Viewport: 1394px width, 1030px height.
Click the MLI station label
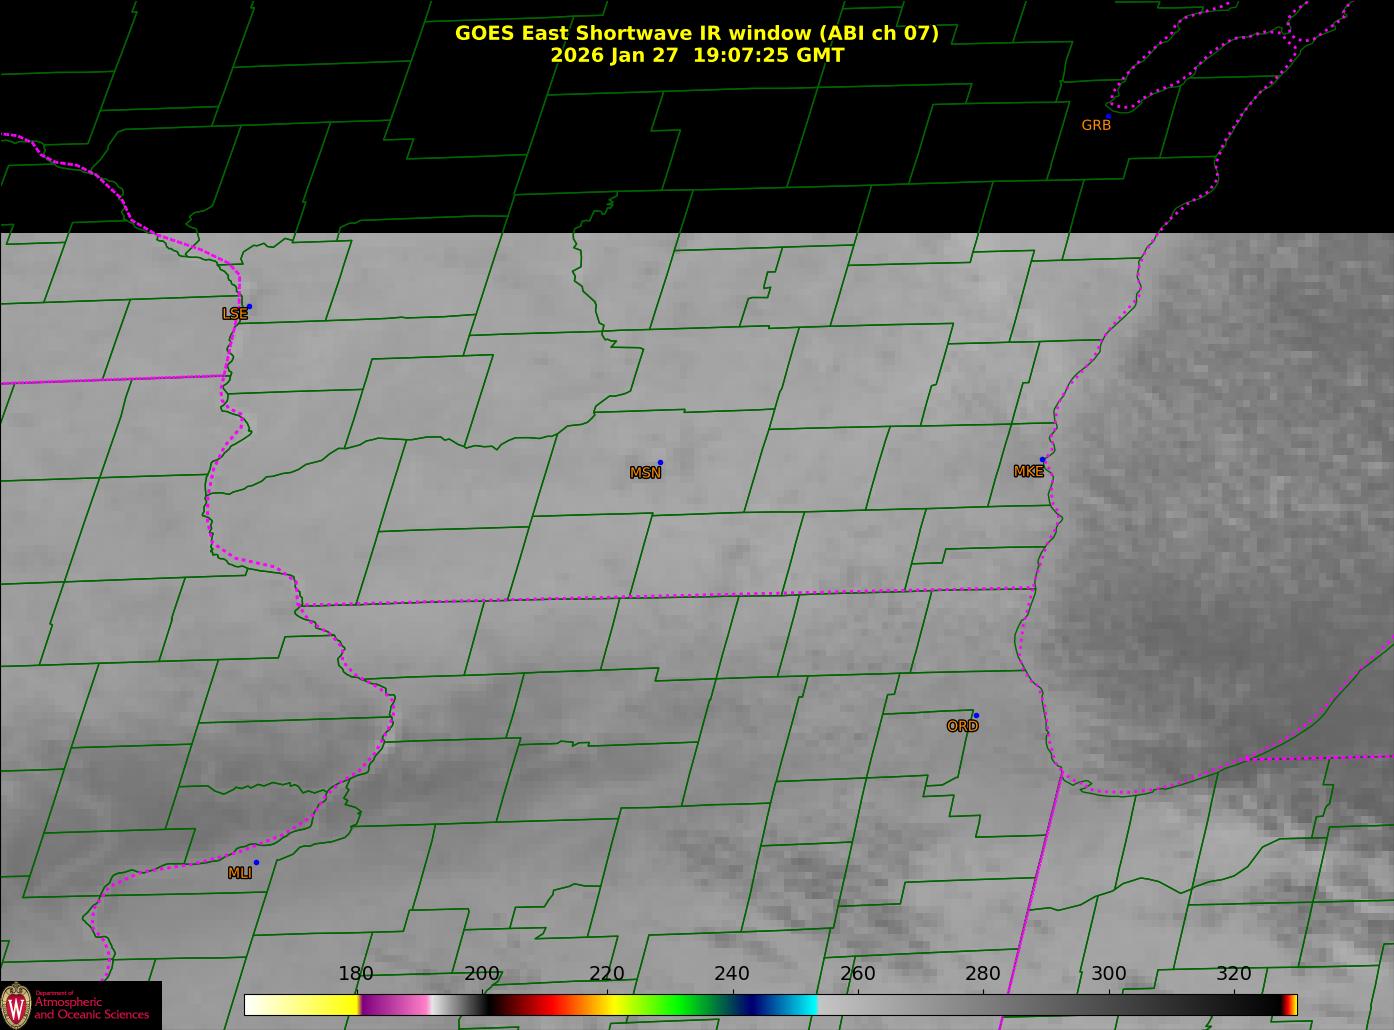240,873
